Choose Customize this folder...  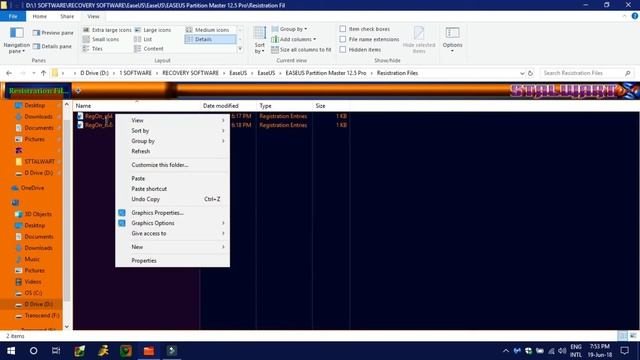[172, 165]
